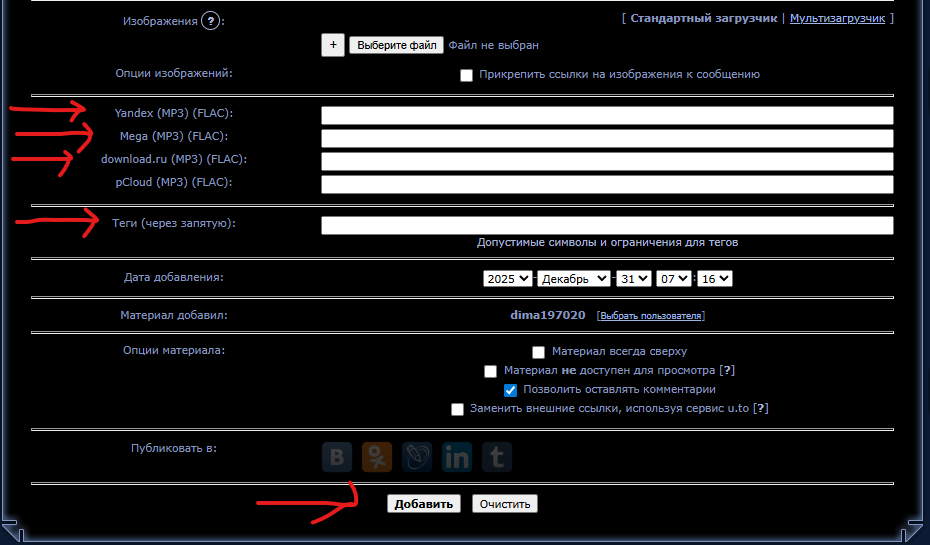Viewport: 930px width, 545px height.
Task: Open the month dropdown showing Декабрь
Action: coord(574,279)
